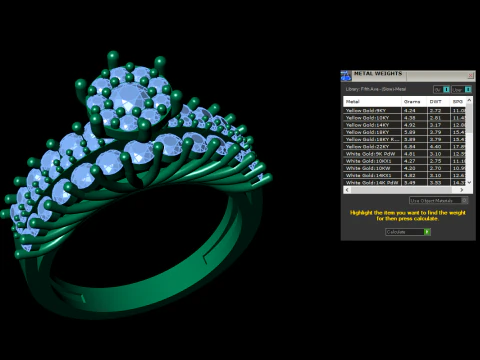Screen dimensions: 480x360
Task: Select the Yellow Gold:22KY row
Action: 405,146
